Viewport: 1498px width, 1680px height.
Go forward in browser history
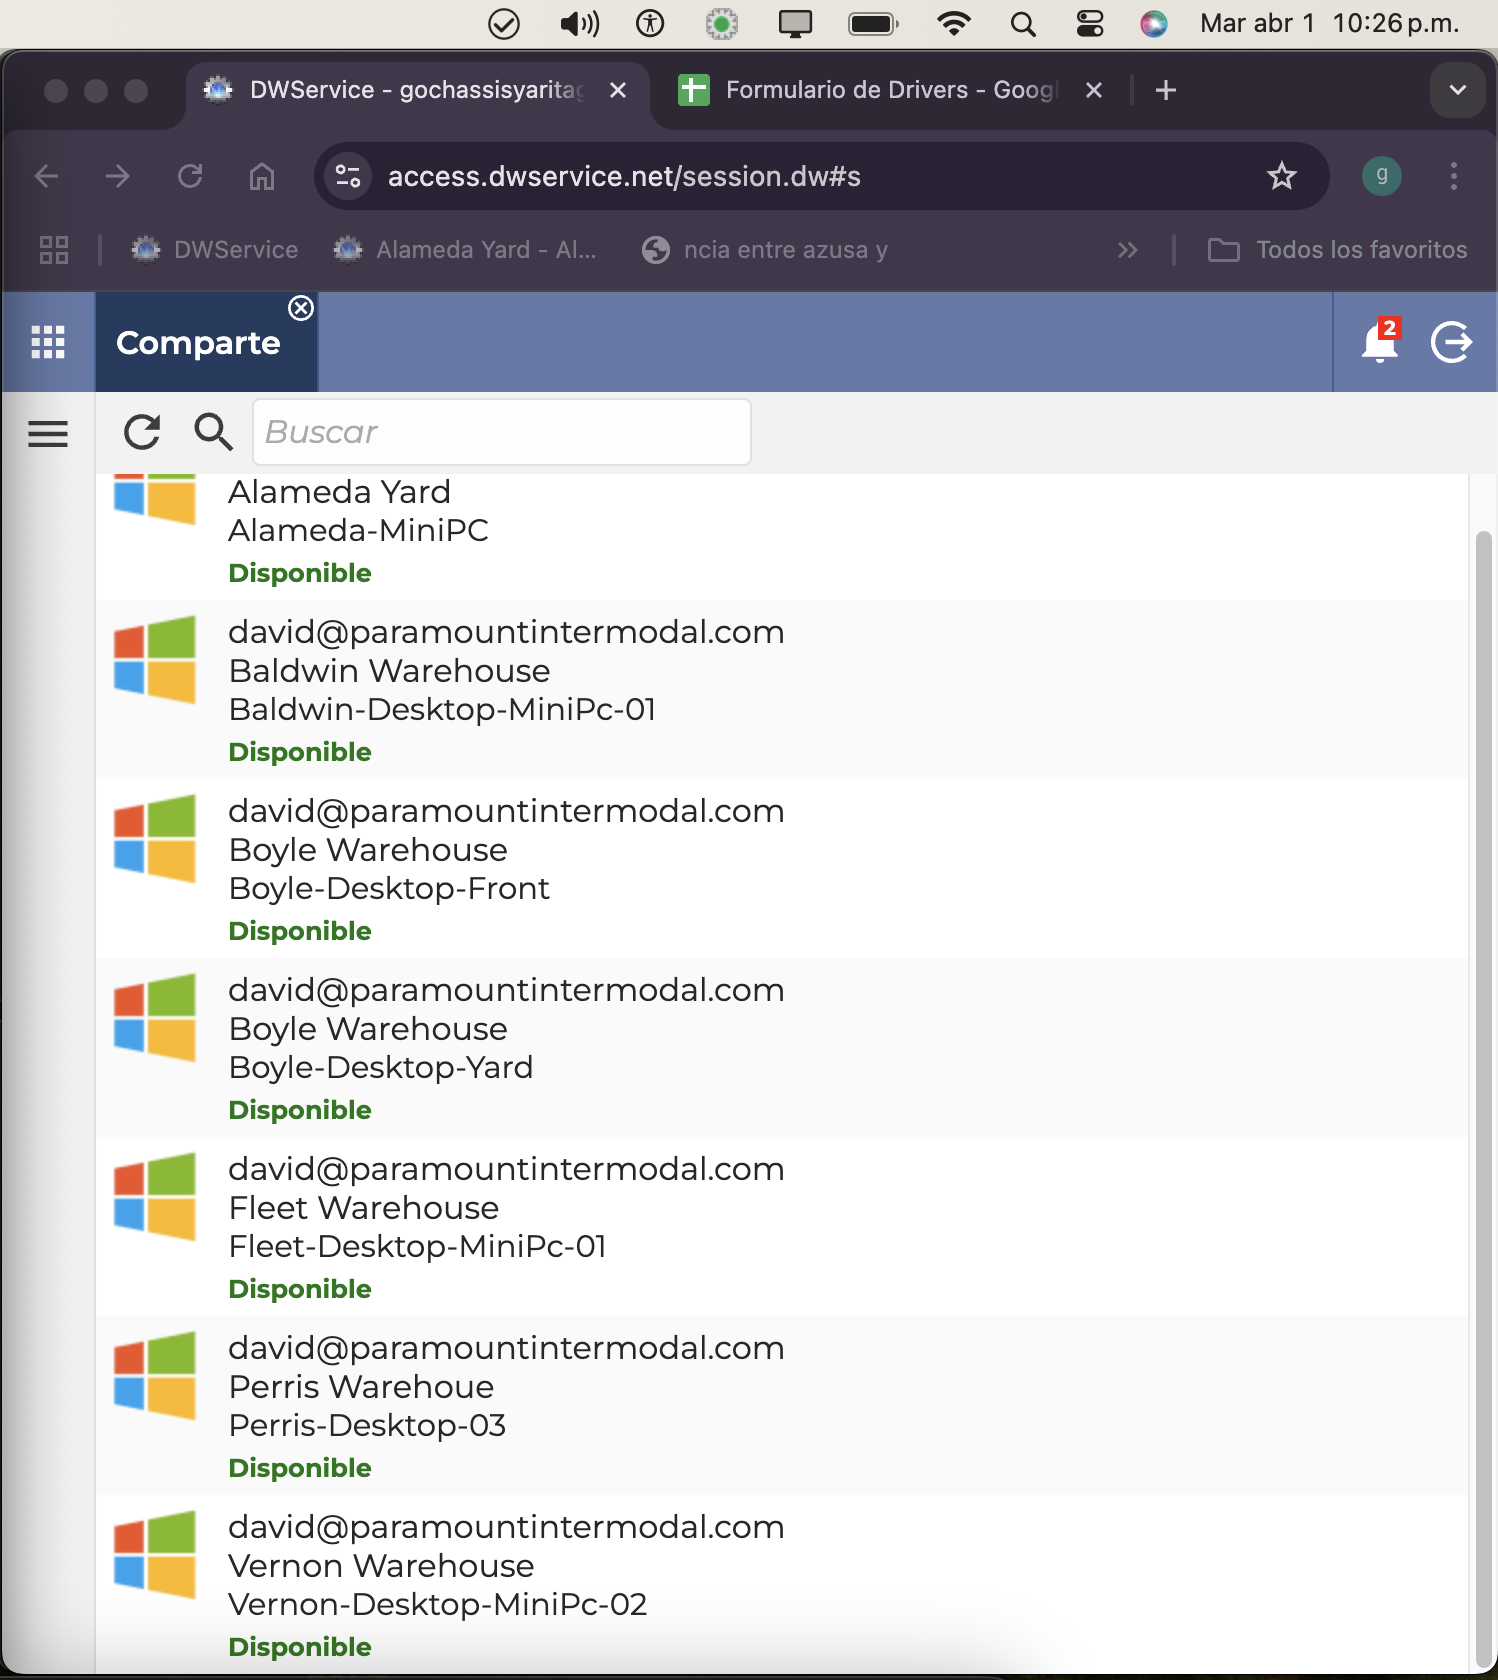click(118, 176)
